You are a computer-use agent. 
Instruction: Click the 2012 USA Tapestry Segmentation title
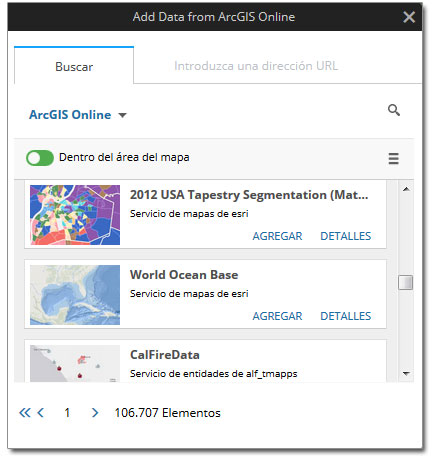[x=249, y=195]
